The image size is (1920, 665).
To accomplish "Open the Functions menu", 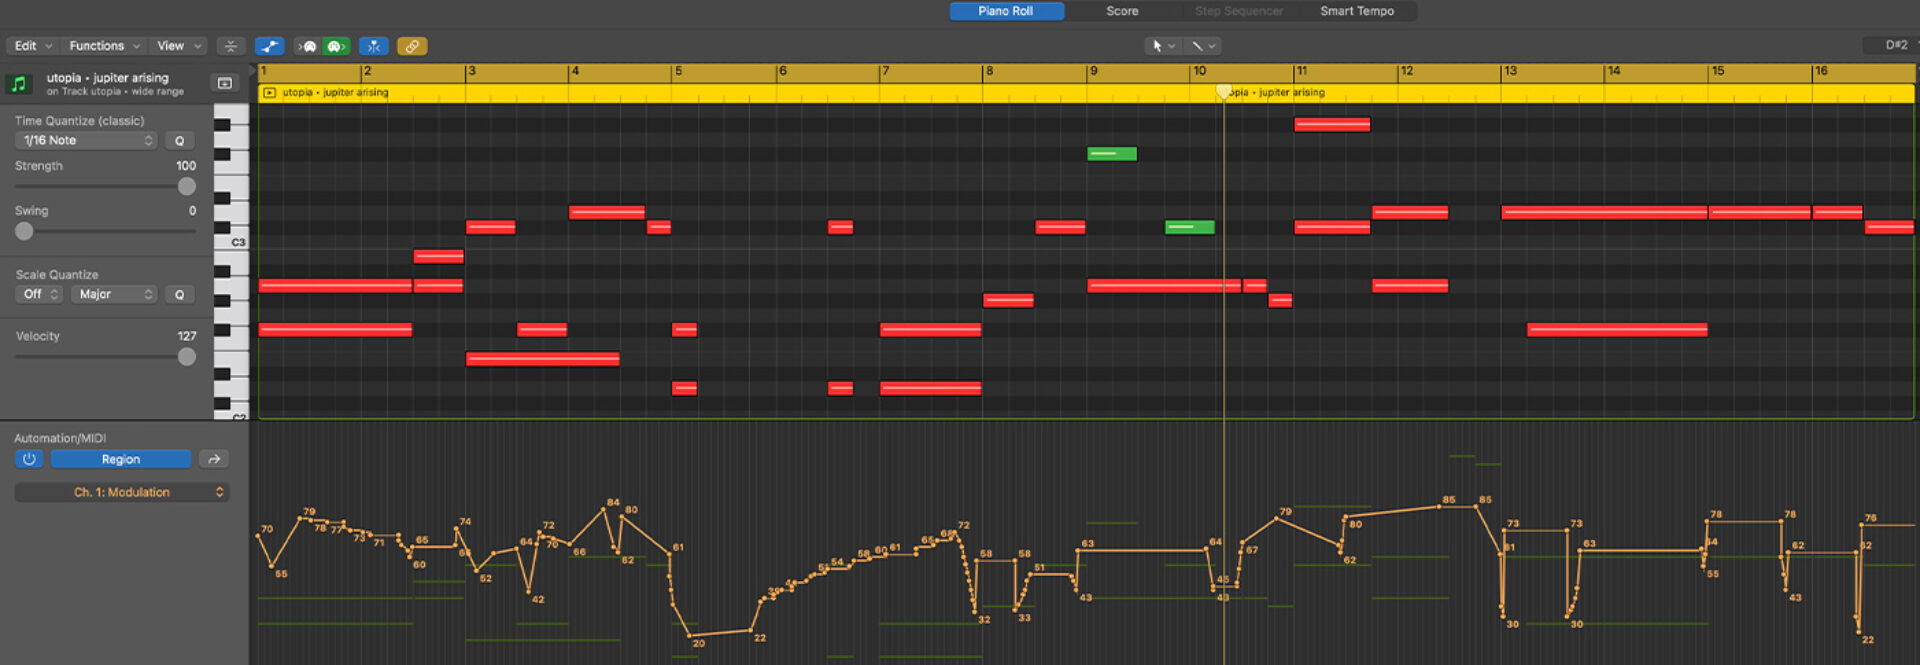I will click(104, 46).
